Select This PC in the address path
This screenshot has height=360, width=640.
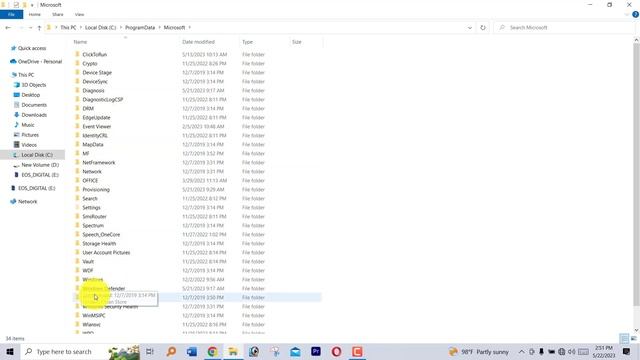[x=68, y=28]
